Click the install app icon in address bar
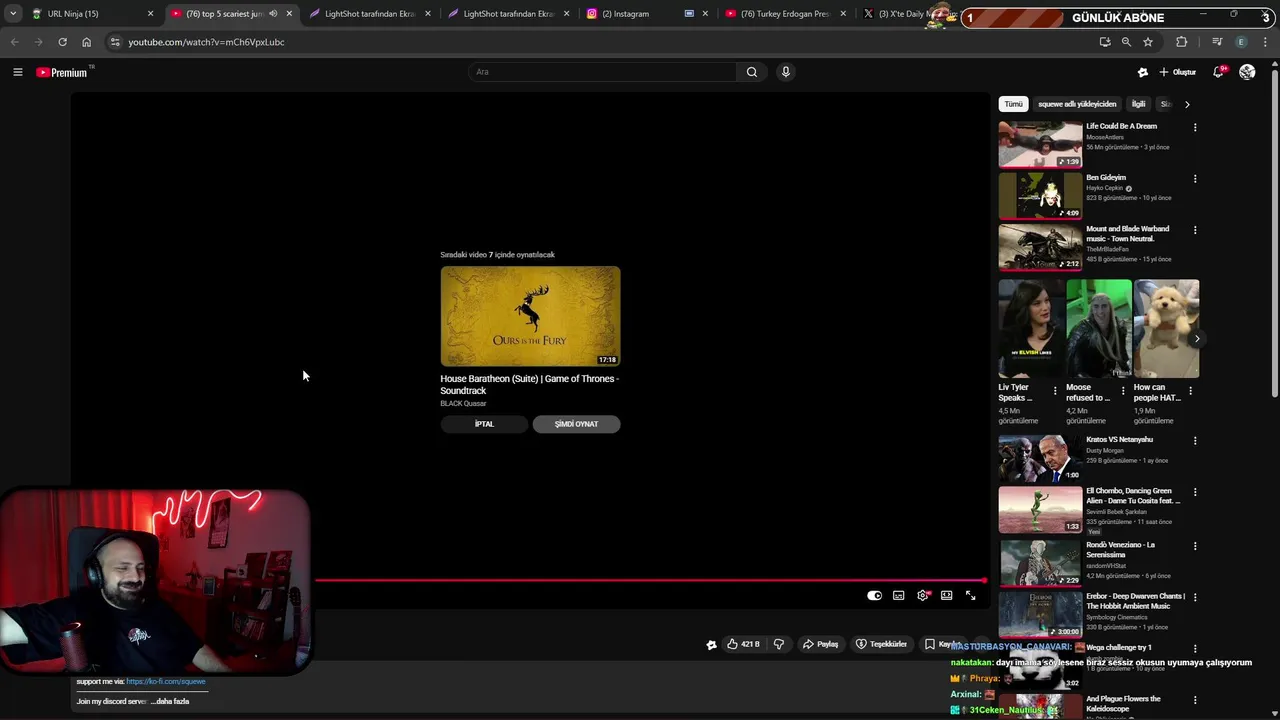Image resolution: width=1280 pixels, height=720 pixels. pos(1105,42)
